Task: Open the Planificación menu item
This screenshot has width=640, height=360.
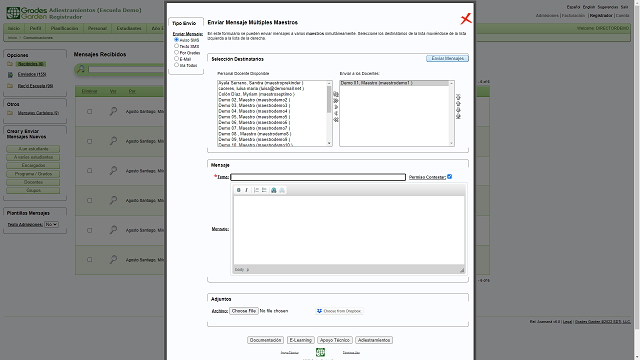Action: click(x=64, y=29)
